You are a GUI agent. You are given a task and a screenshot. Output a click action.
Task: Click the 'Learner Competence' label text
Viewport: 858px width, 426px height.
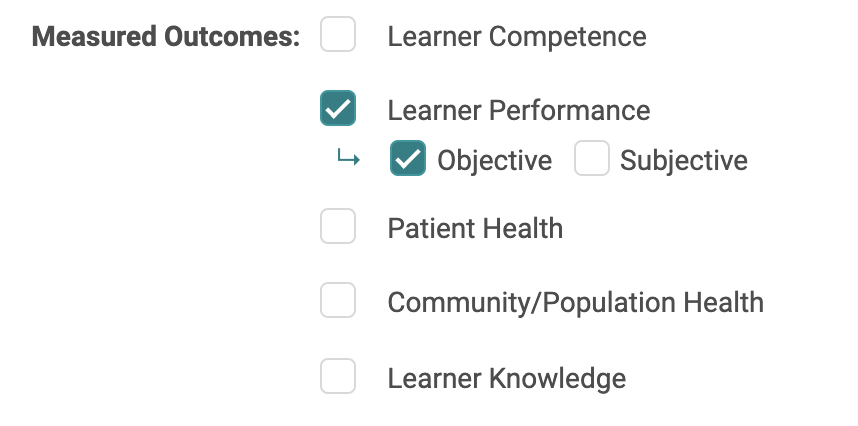[x=517, y=37]
